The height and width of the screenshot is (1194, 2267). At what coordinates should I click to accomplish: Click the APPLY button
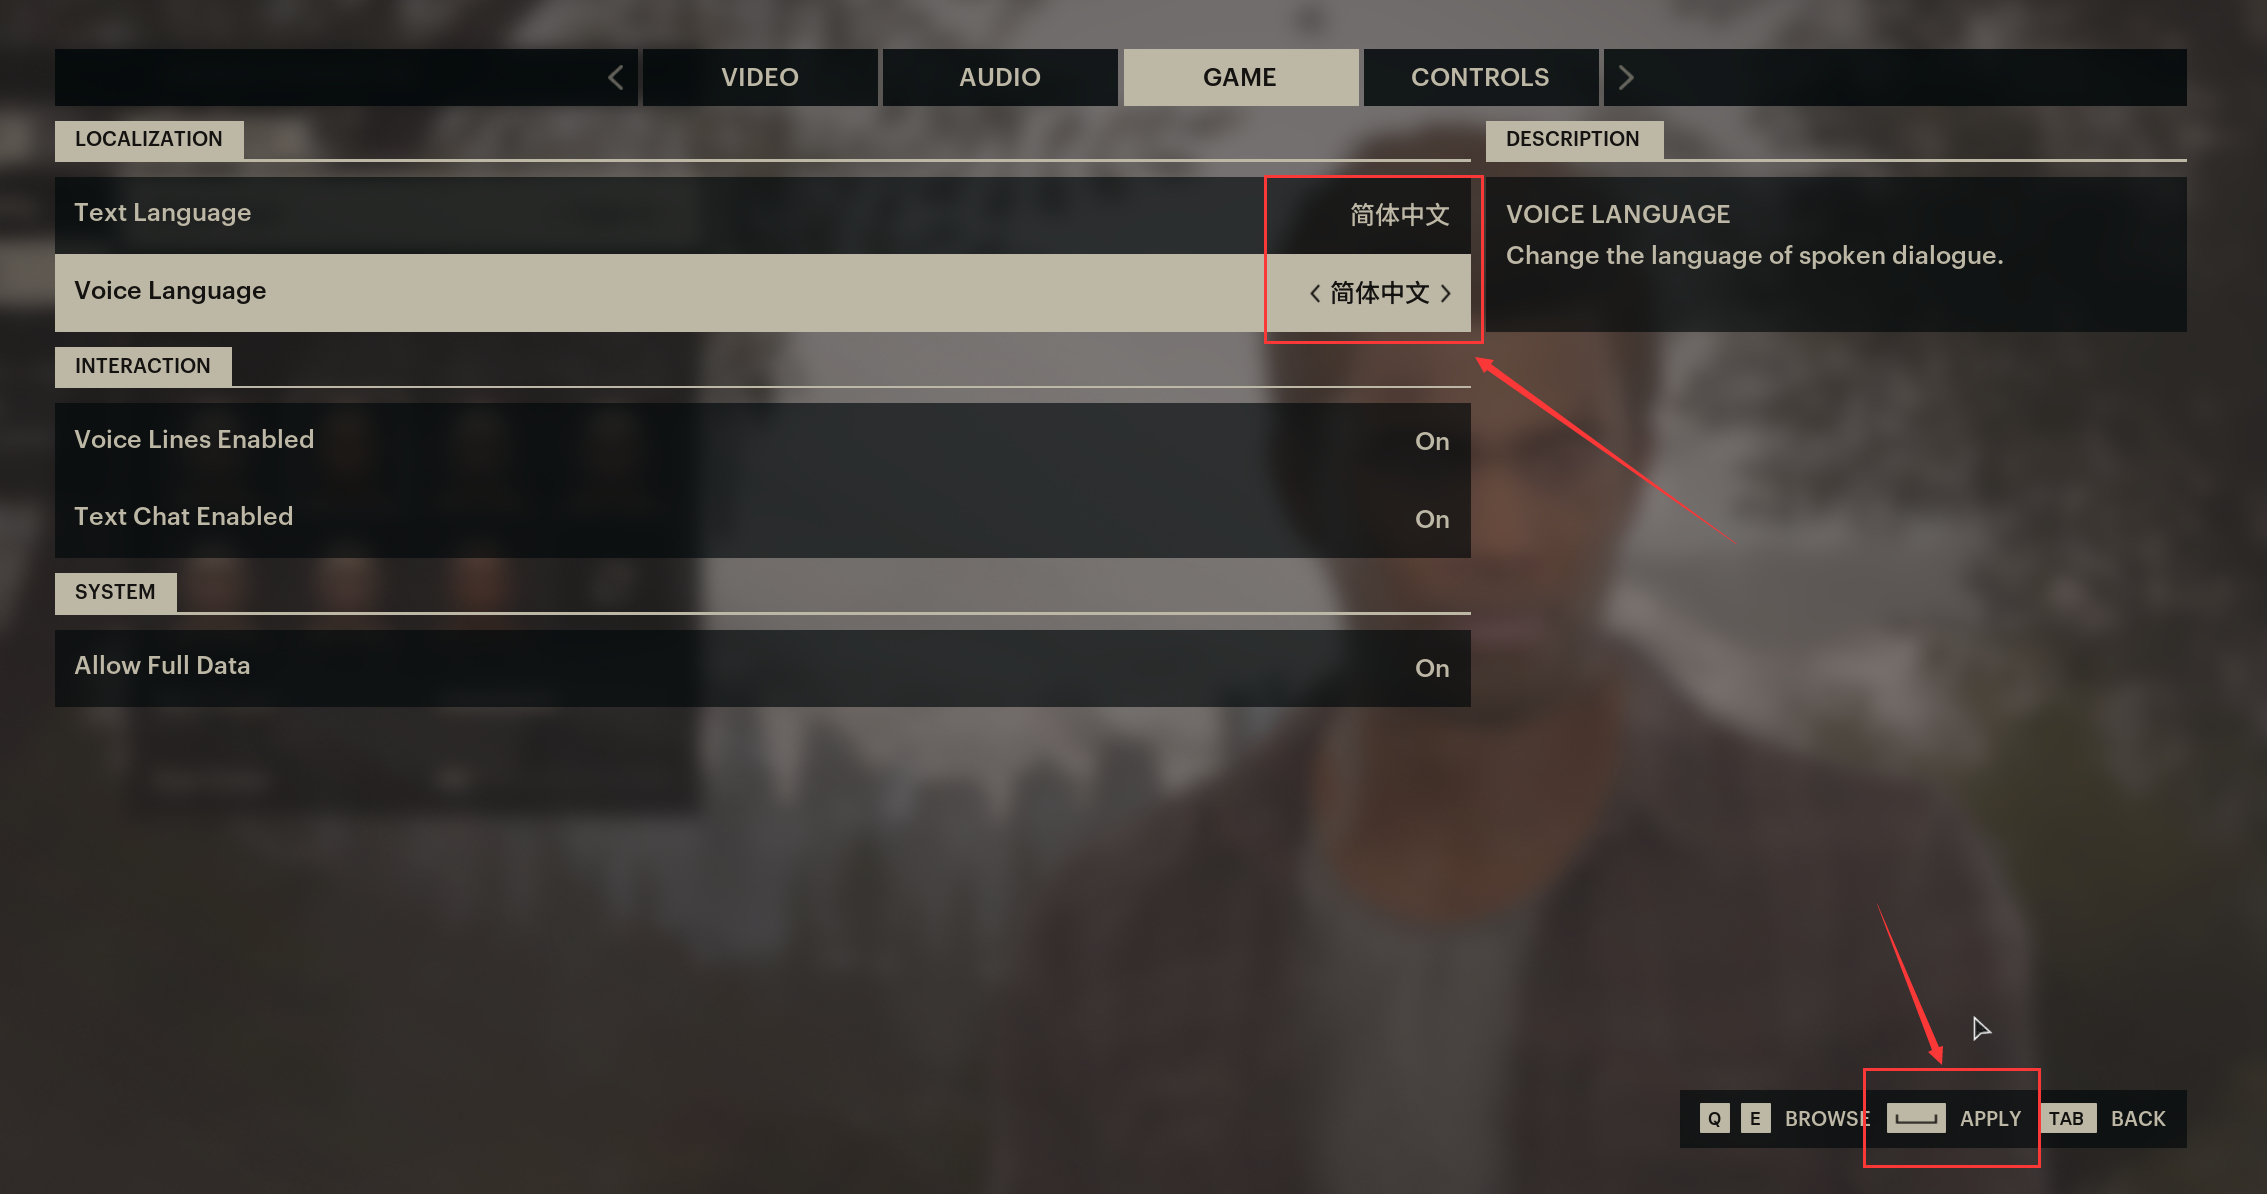(1990, 1118)
